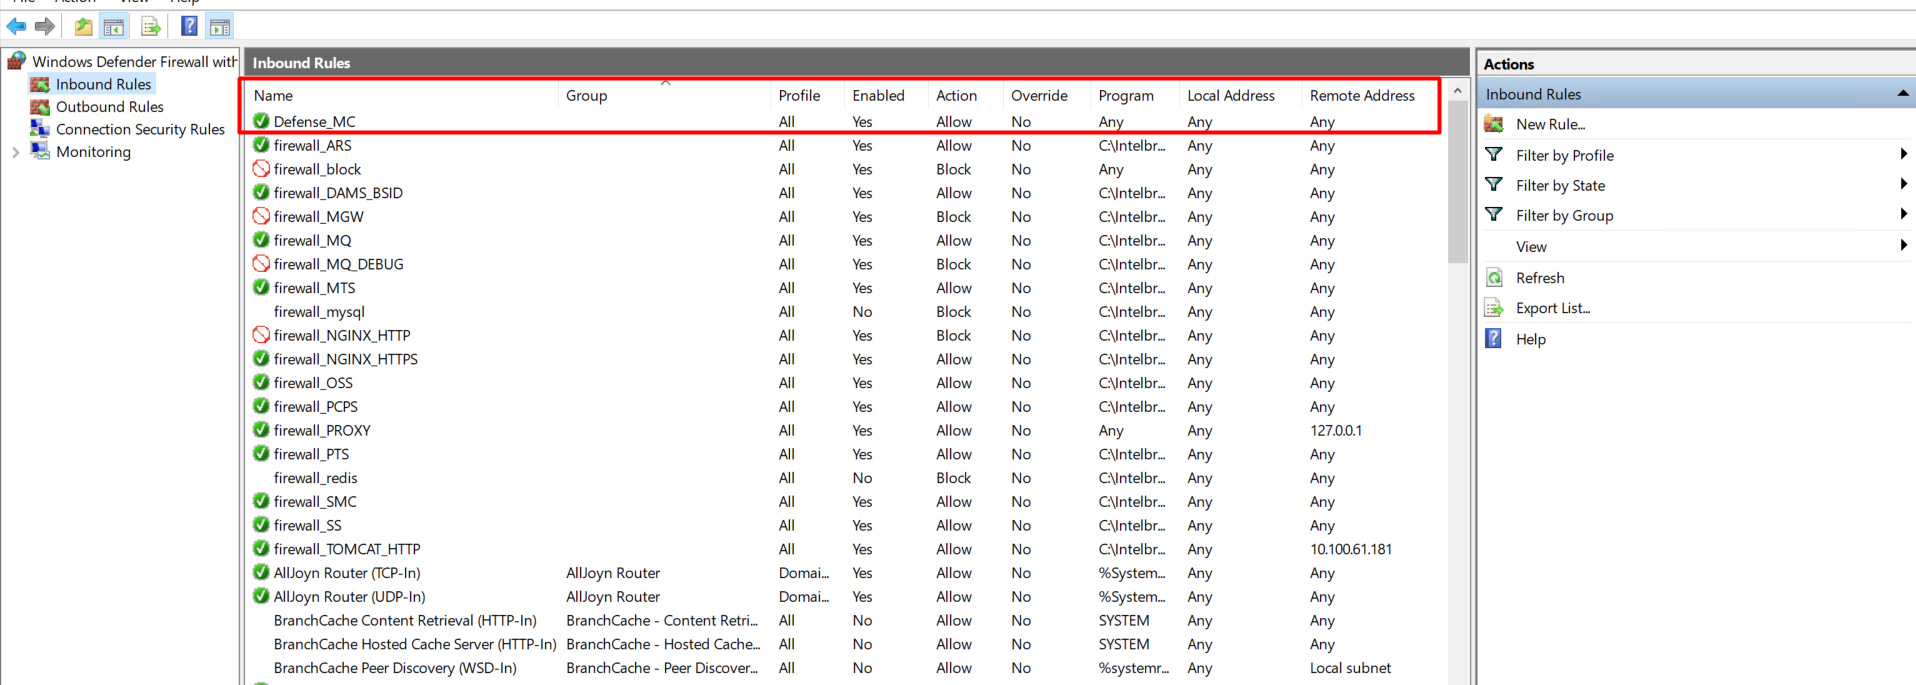Click red block icon of firewall_MGW rule

261,216
